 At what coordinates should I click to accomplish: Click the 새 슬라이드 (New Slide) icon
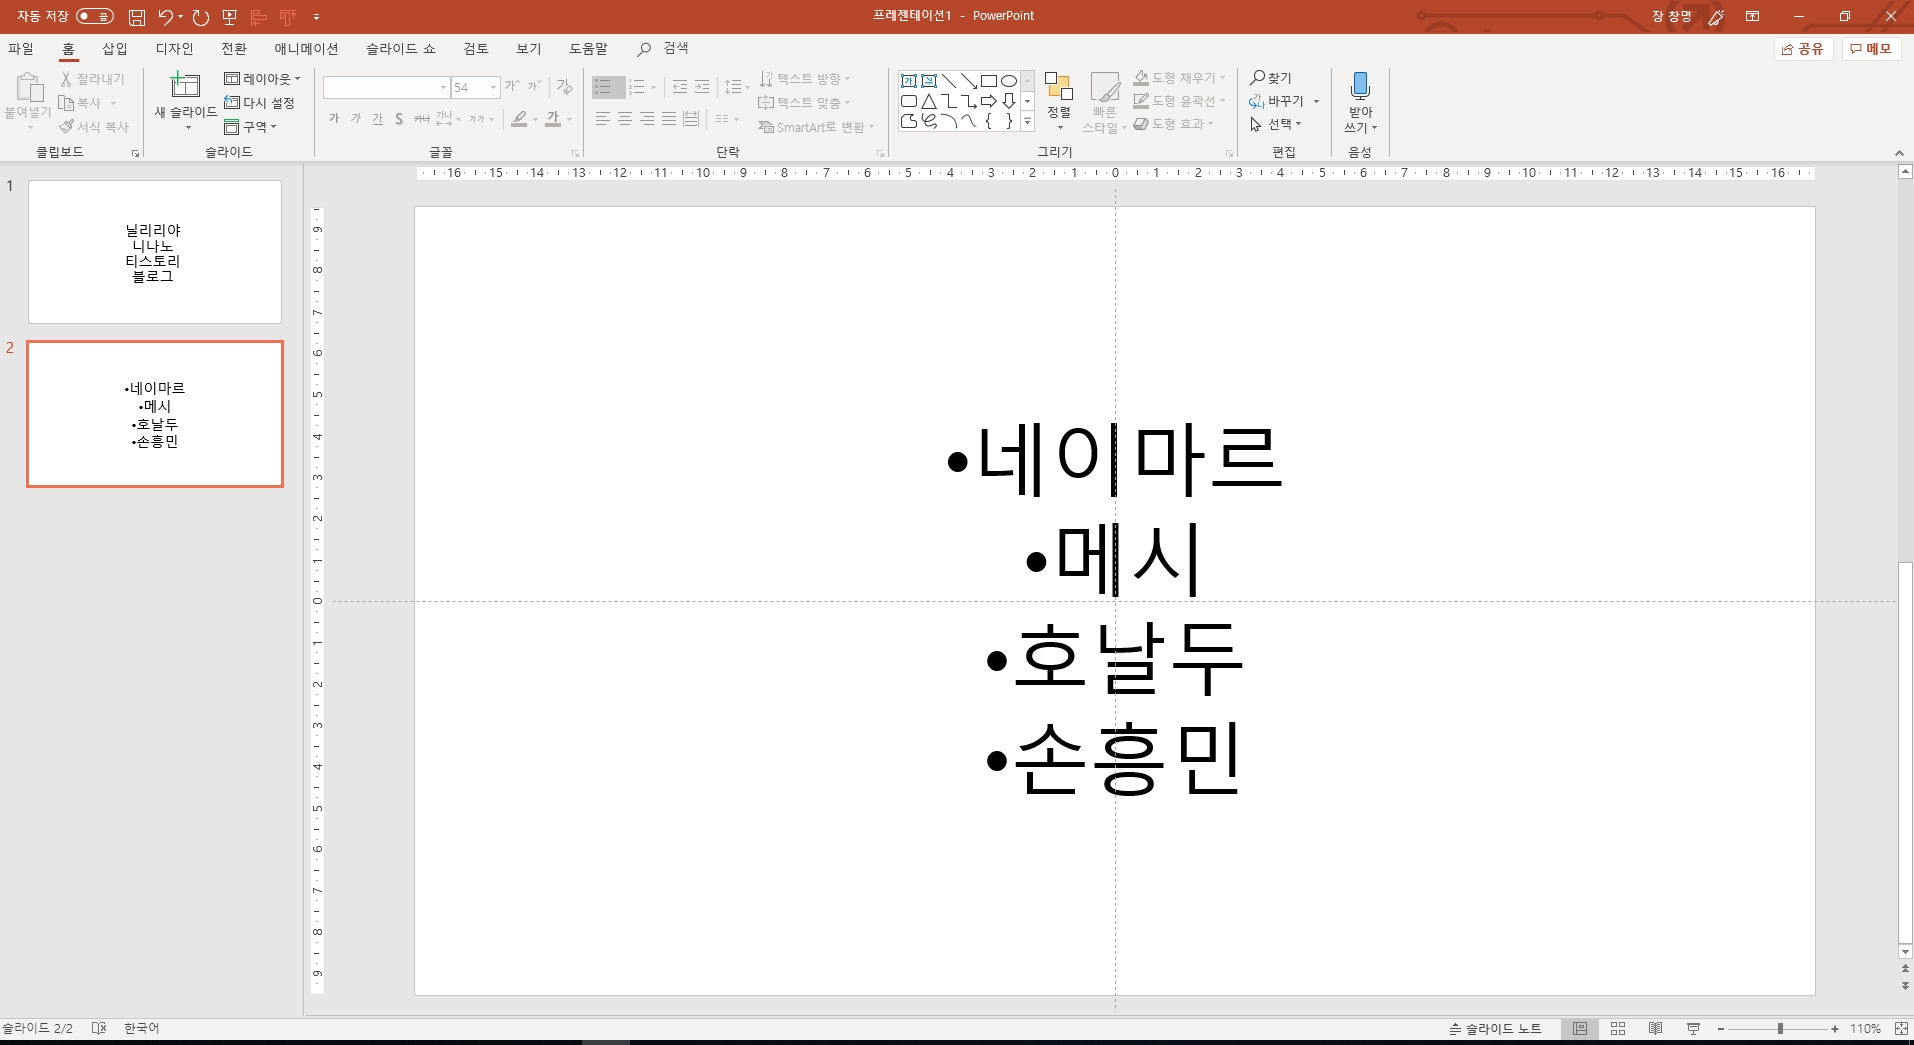click(185, 86)
